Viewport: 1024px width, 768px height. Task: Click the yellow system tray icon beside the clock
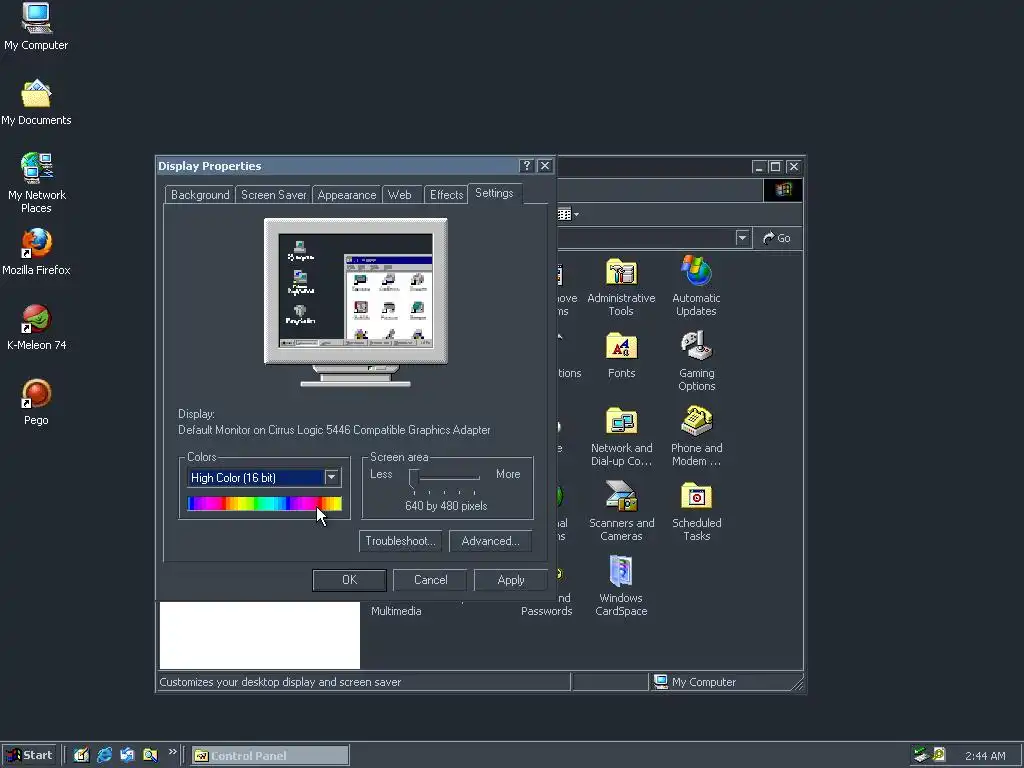939,755
